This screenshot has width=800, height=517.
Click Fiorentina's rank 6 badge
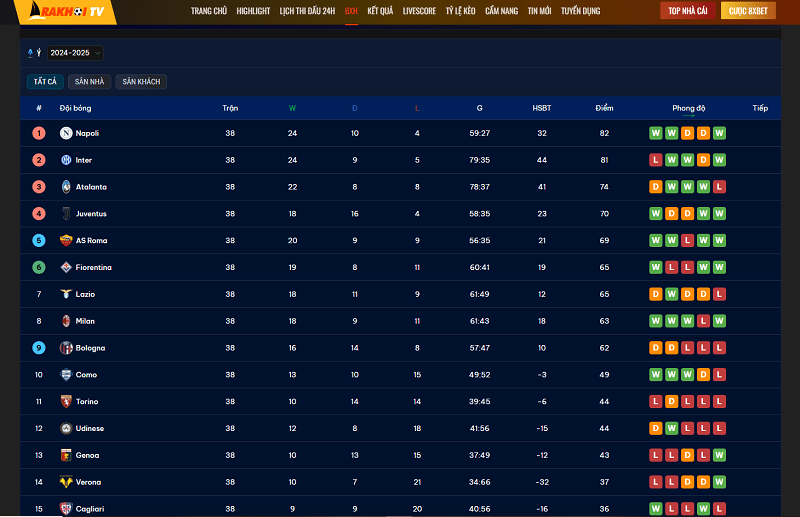coord(39,267)
